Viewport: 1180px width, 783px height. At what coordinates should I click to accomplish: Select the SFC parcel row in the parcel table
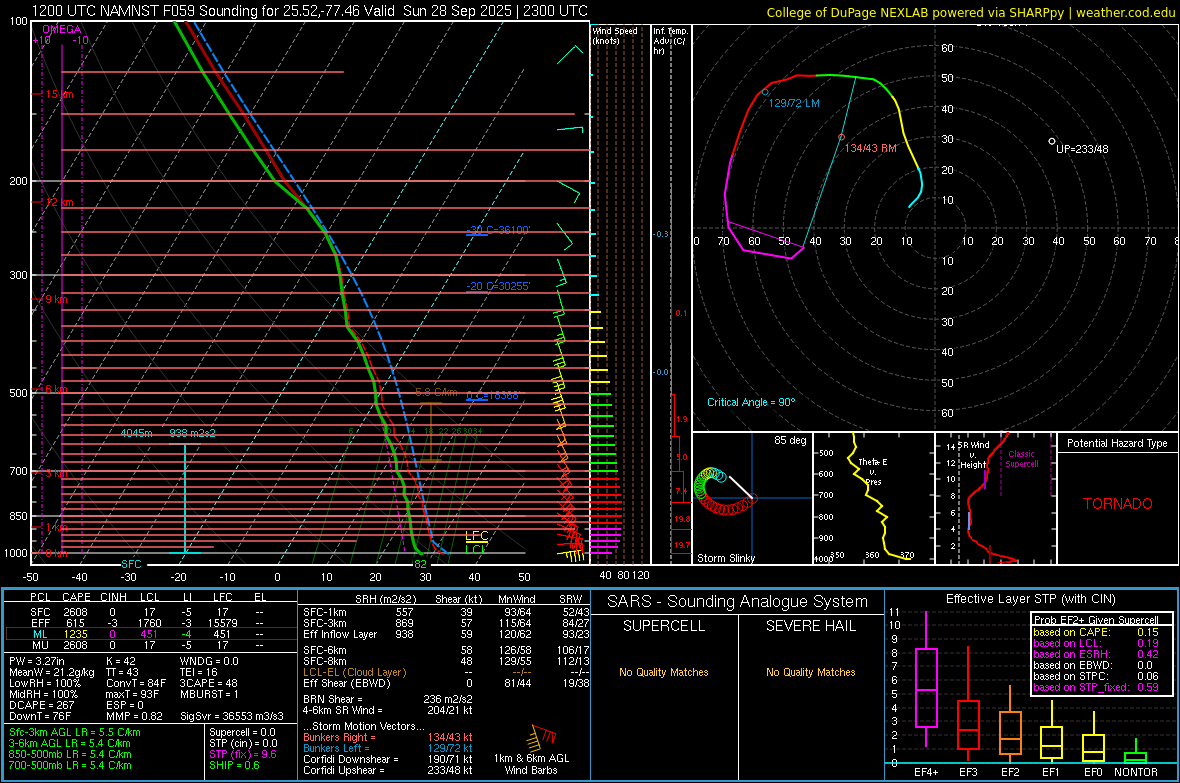(x=150, y=612)
